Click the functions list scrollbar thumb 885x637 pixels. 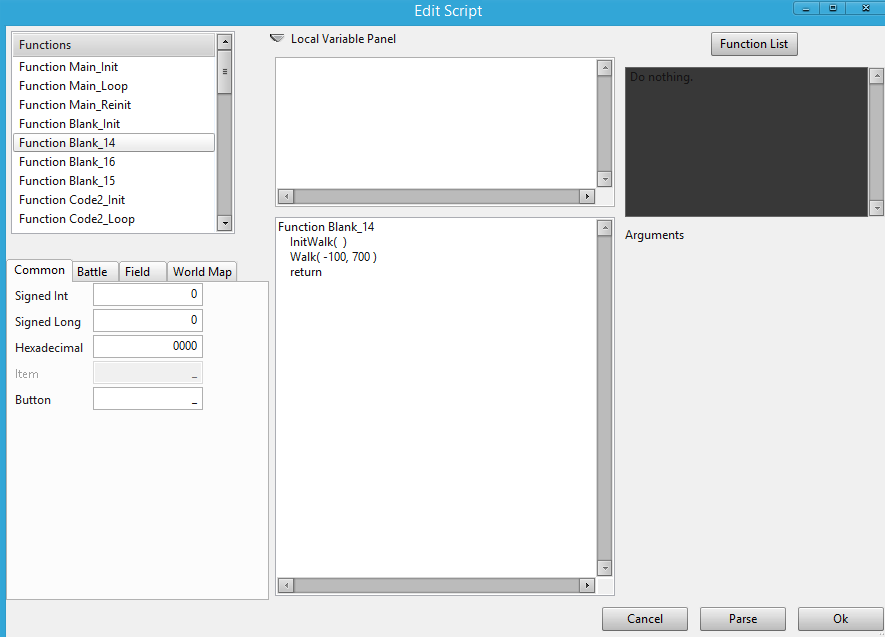pyautogui.click(x=225, y=72)
